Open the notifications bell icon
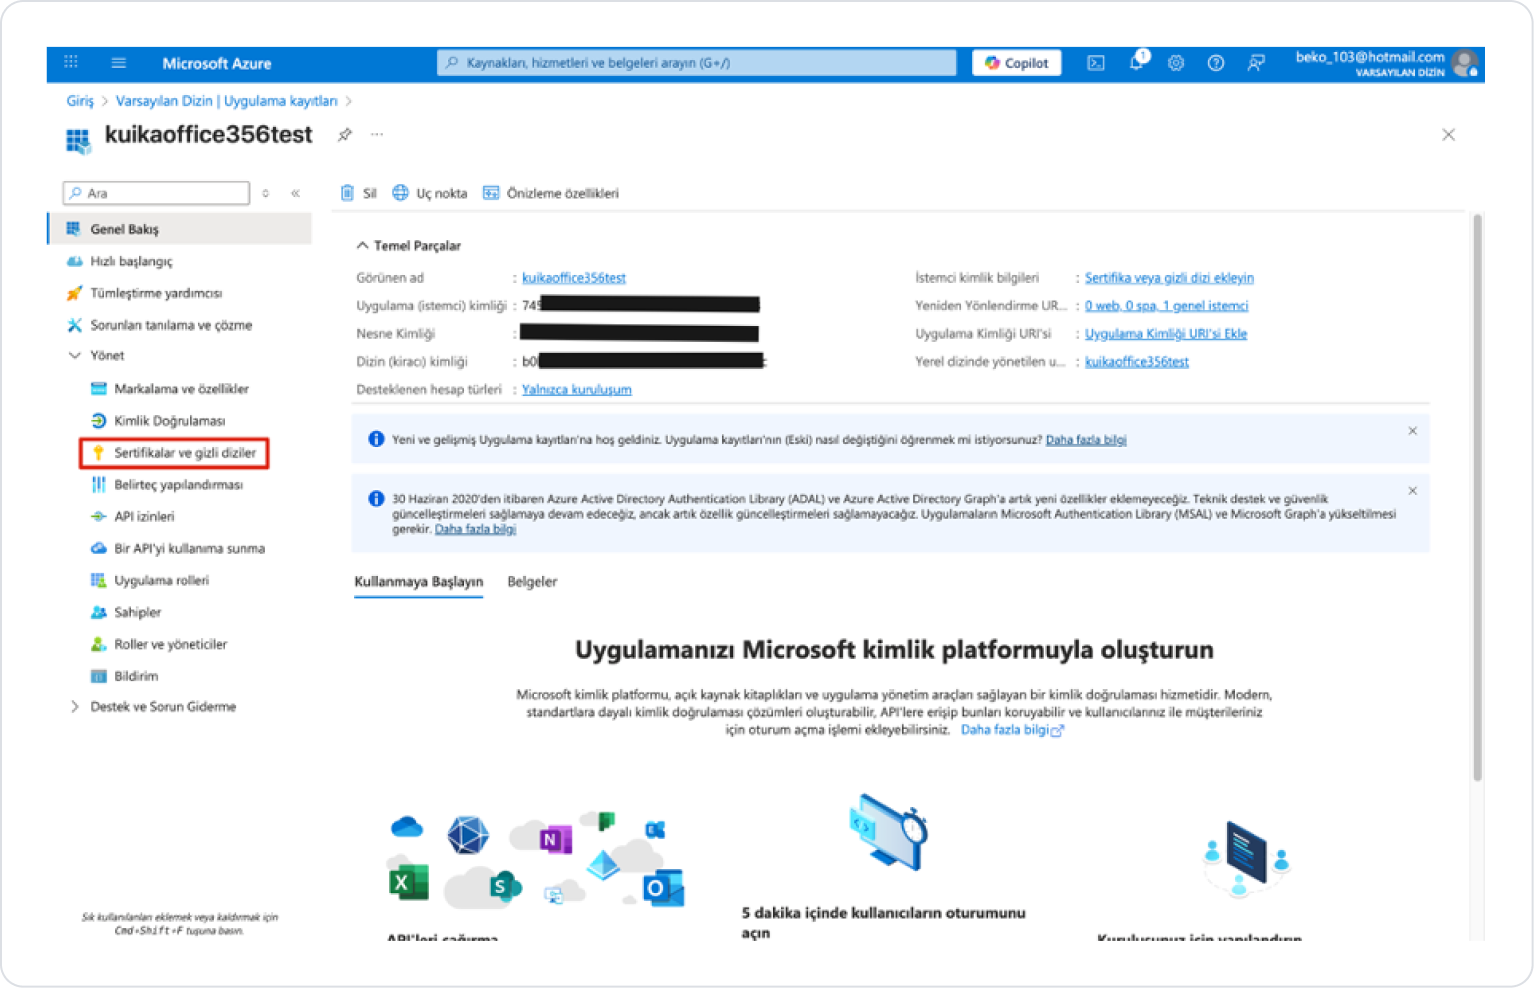The image size is (1534, 988). point(1136,62)
